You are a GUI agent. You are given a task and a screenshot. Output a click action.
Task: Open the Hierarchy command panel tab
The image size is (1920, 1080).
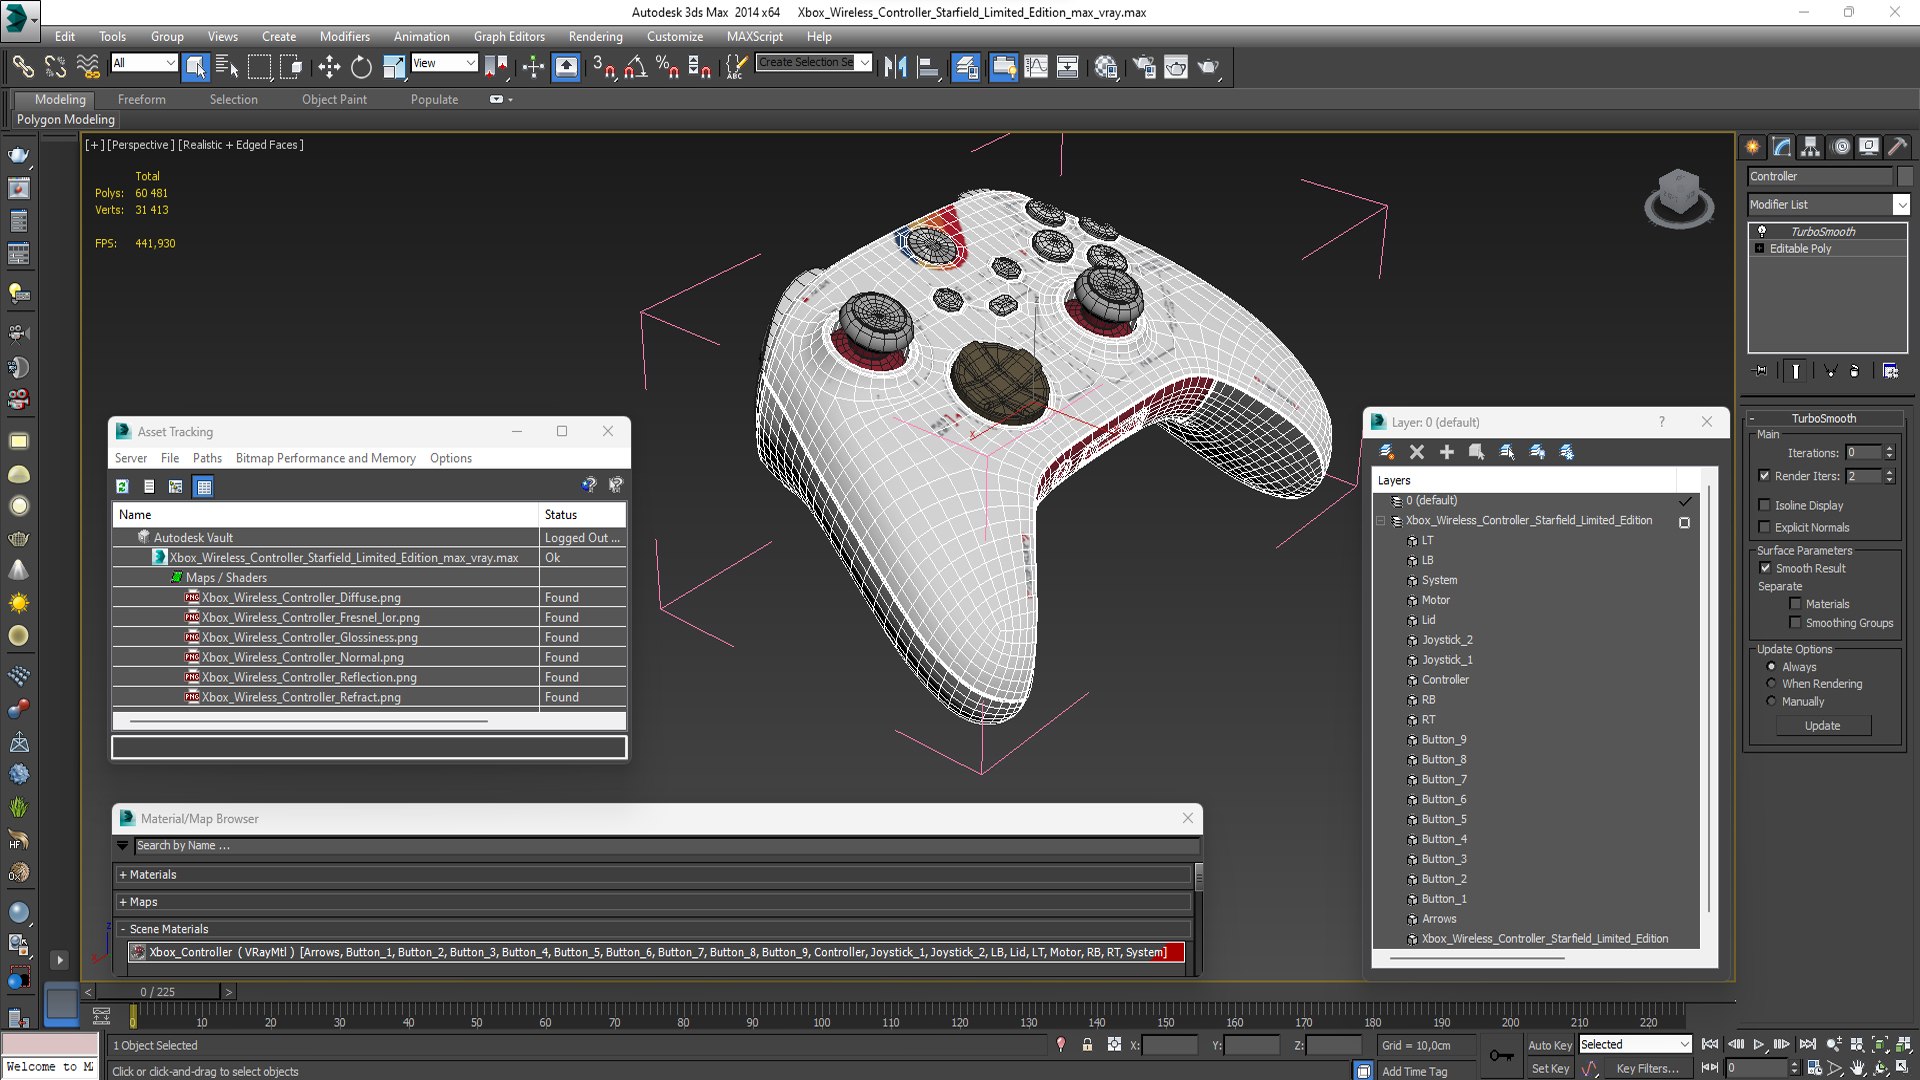1810,147
